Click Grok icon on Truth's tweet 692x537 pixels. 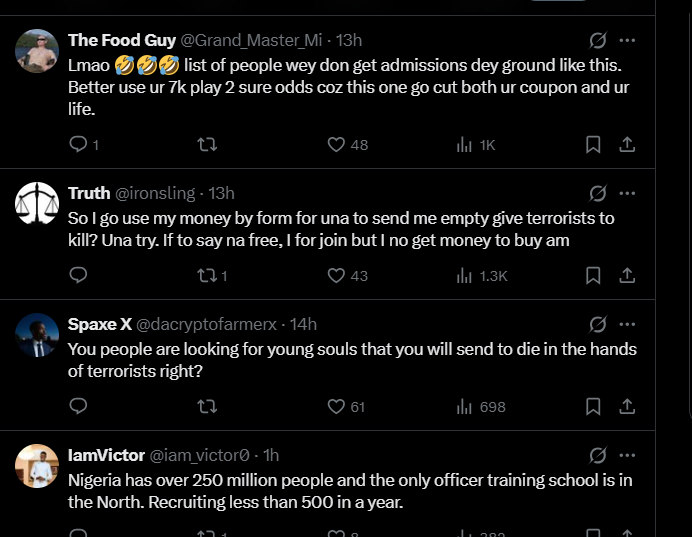pyautogui.click(x=598, y=193)
